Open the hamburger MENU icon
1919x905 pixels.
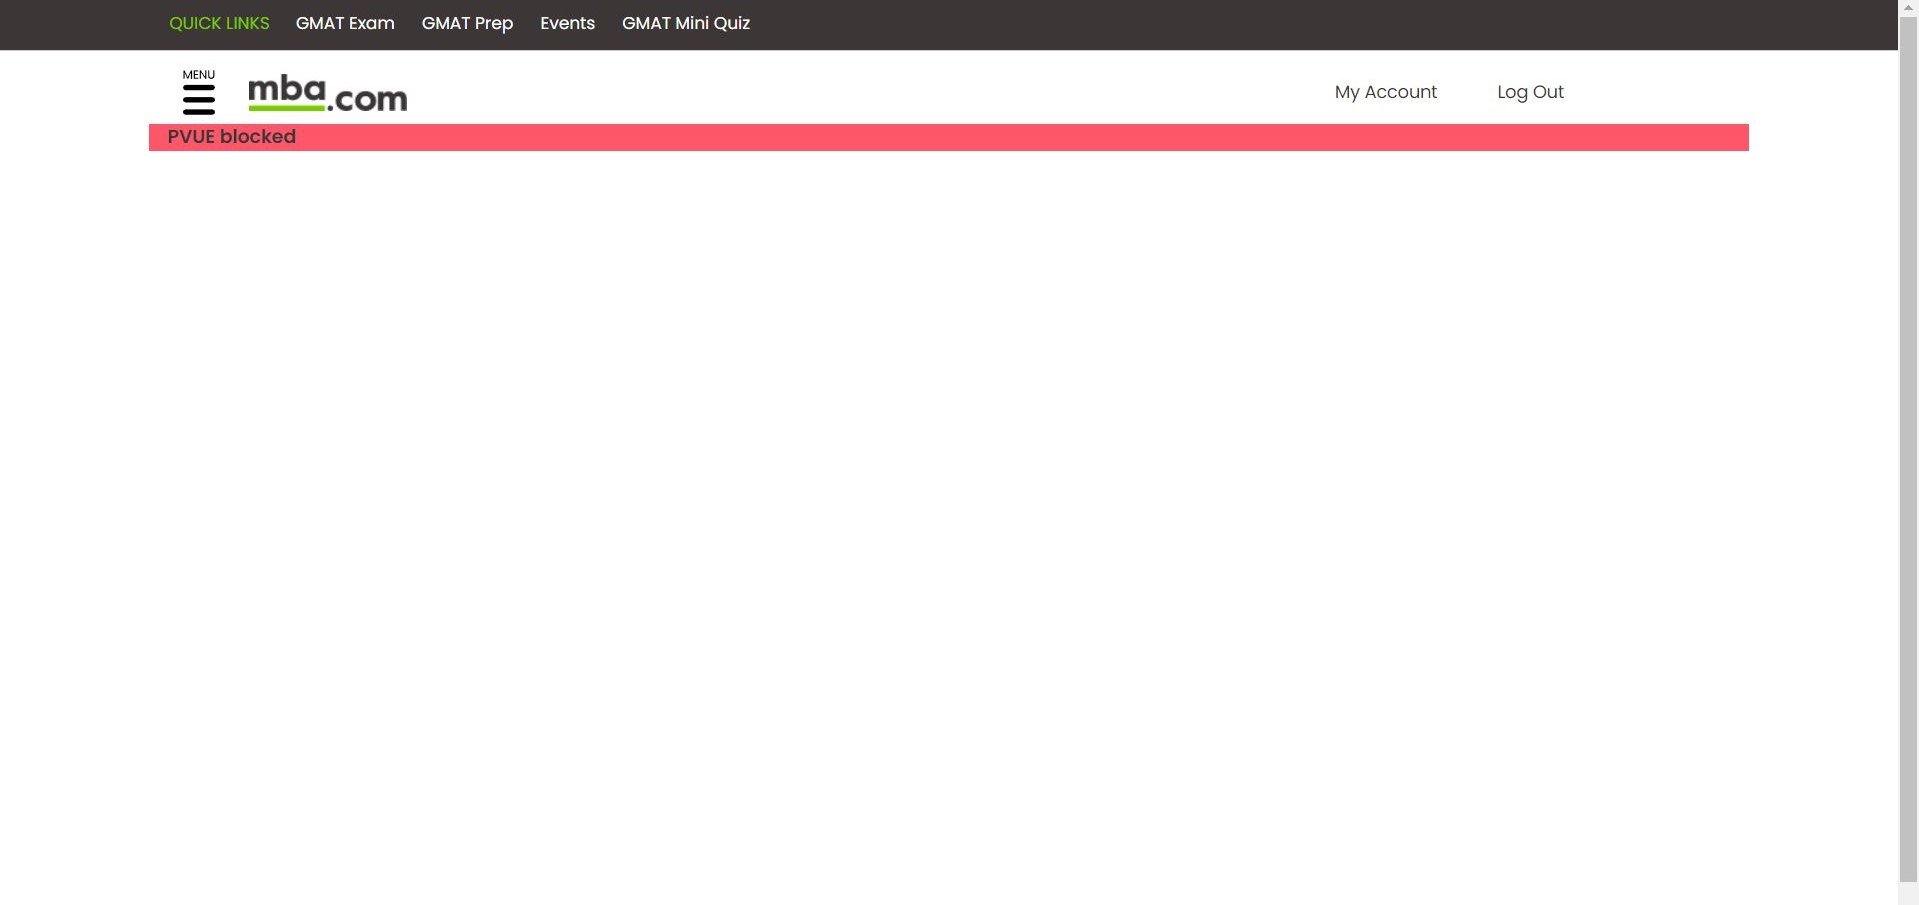(199, 98)
